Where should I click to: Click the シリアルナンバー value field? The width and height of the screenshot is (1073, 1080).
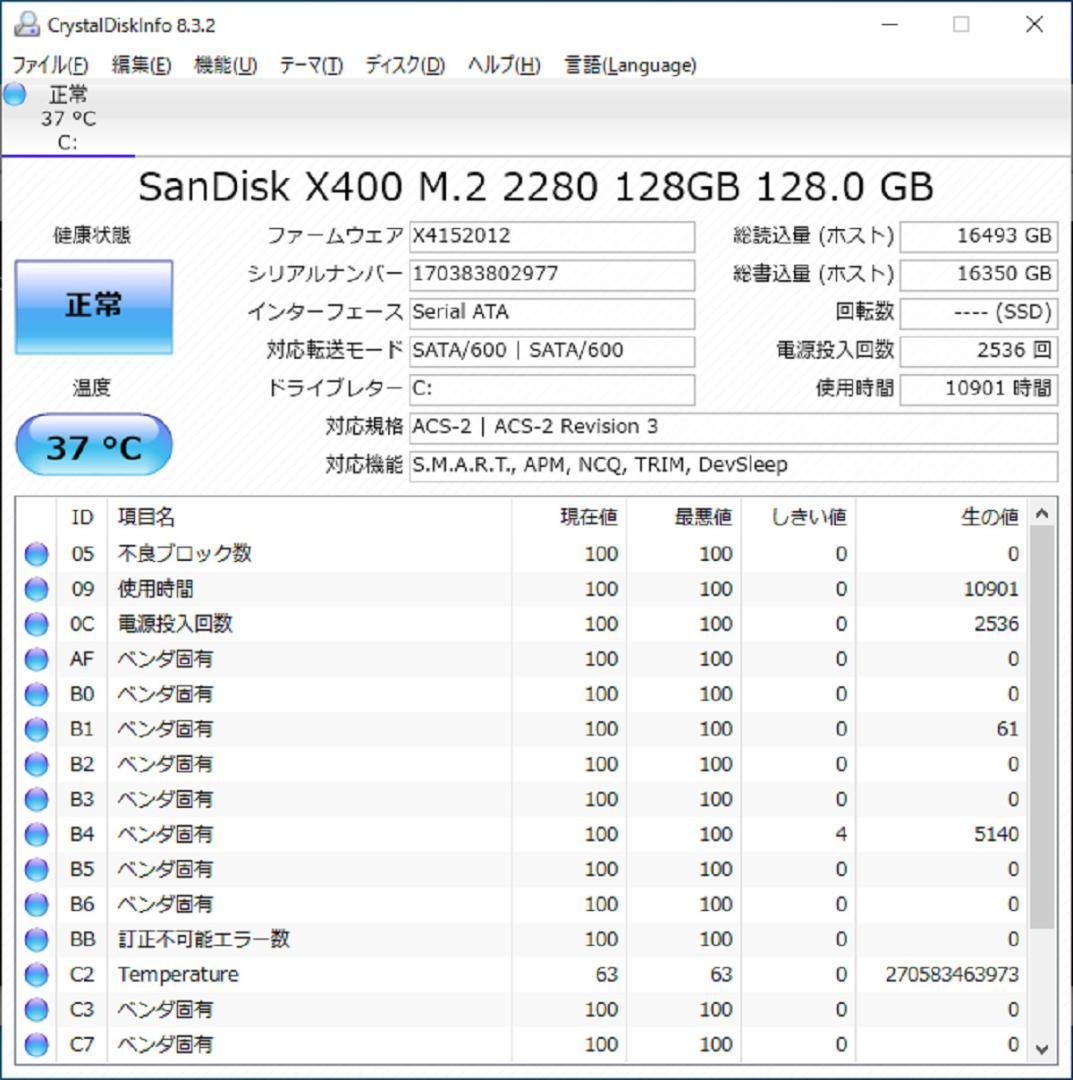point(550,274)
